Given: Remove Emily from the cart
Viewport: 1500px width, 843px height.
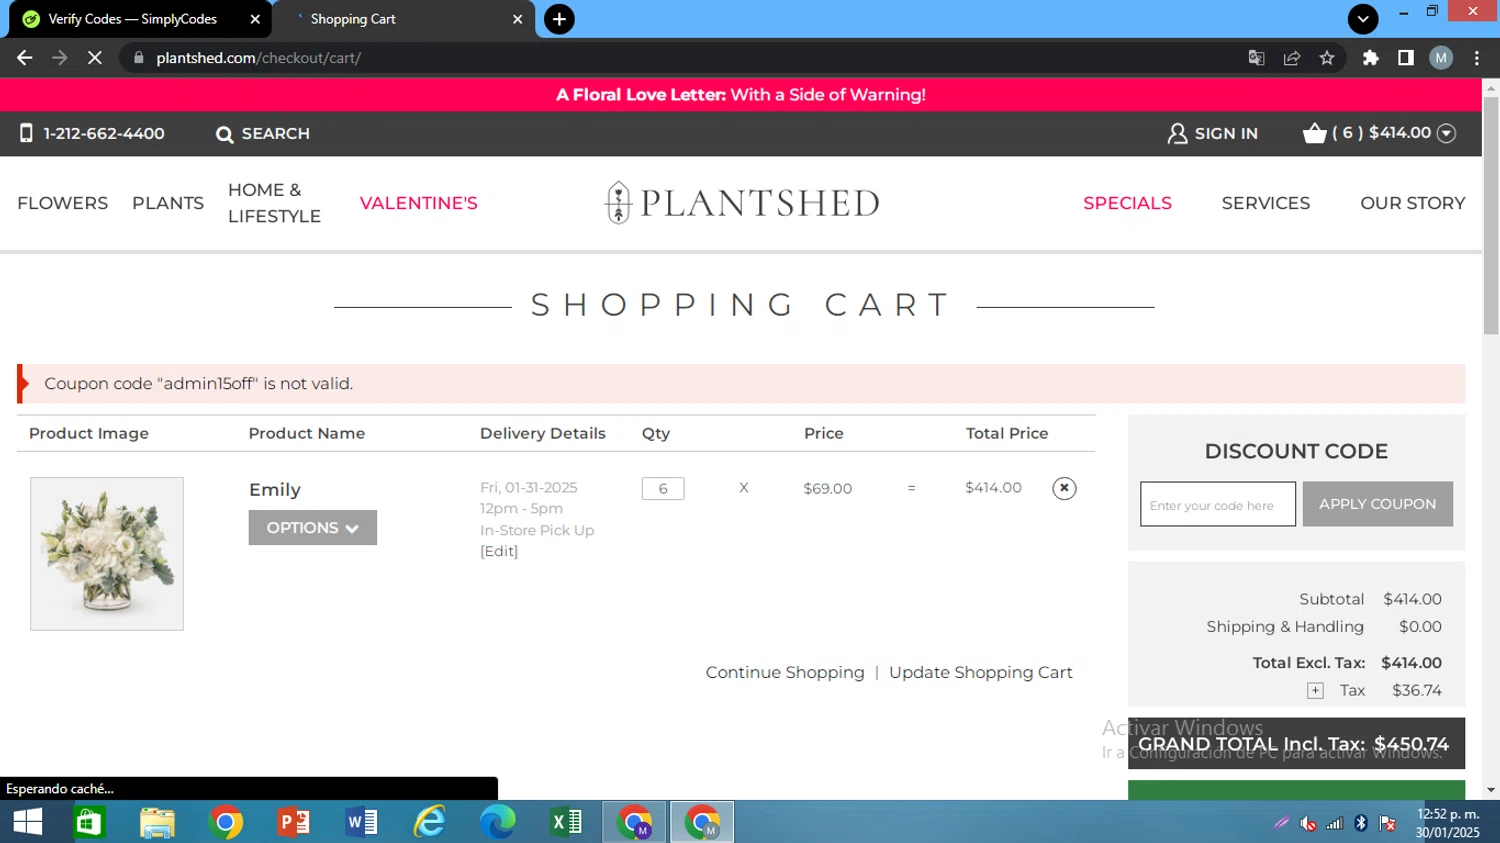Looking at the screenshot, I should 1064,488.
